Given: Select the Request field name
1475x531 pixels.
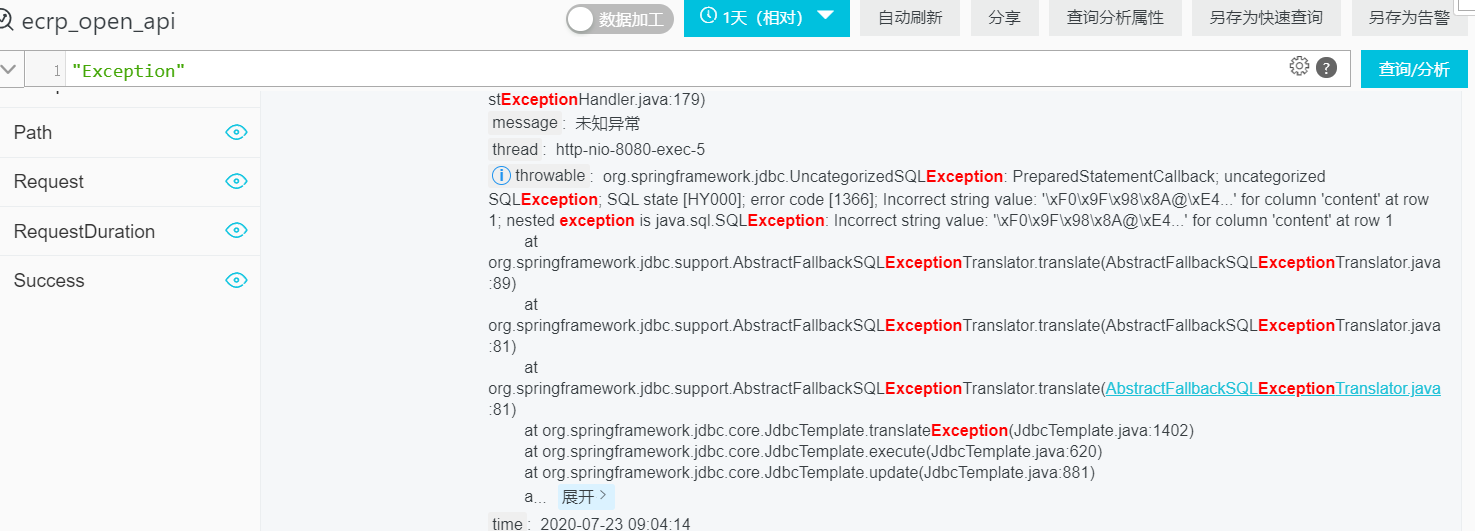Looking at the screenshot, I should pyautogui.click(x=49, y=181).
